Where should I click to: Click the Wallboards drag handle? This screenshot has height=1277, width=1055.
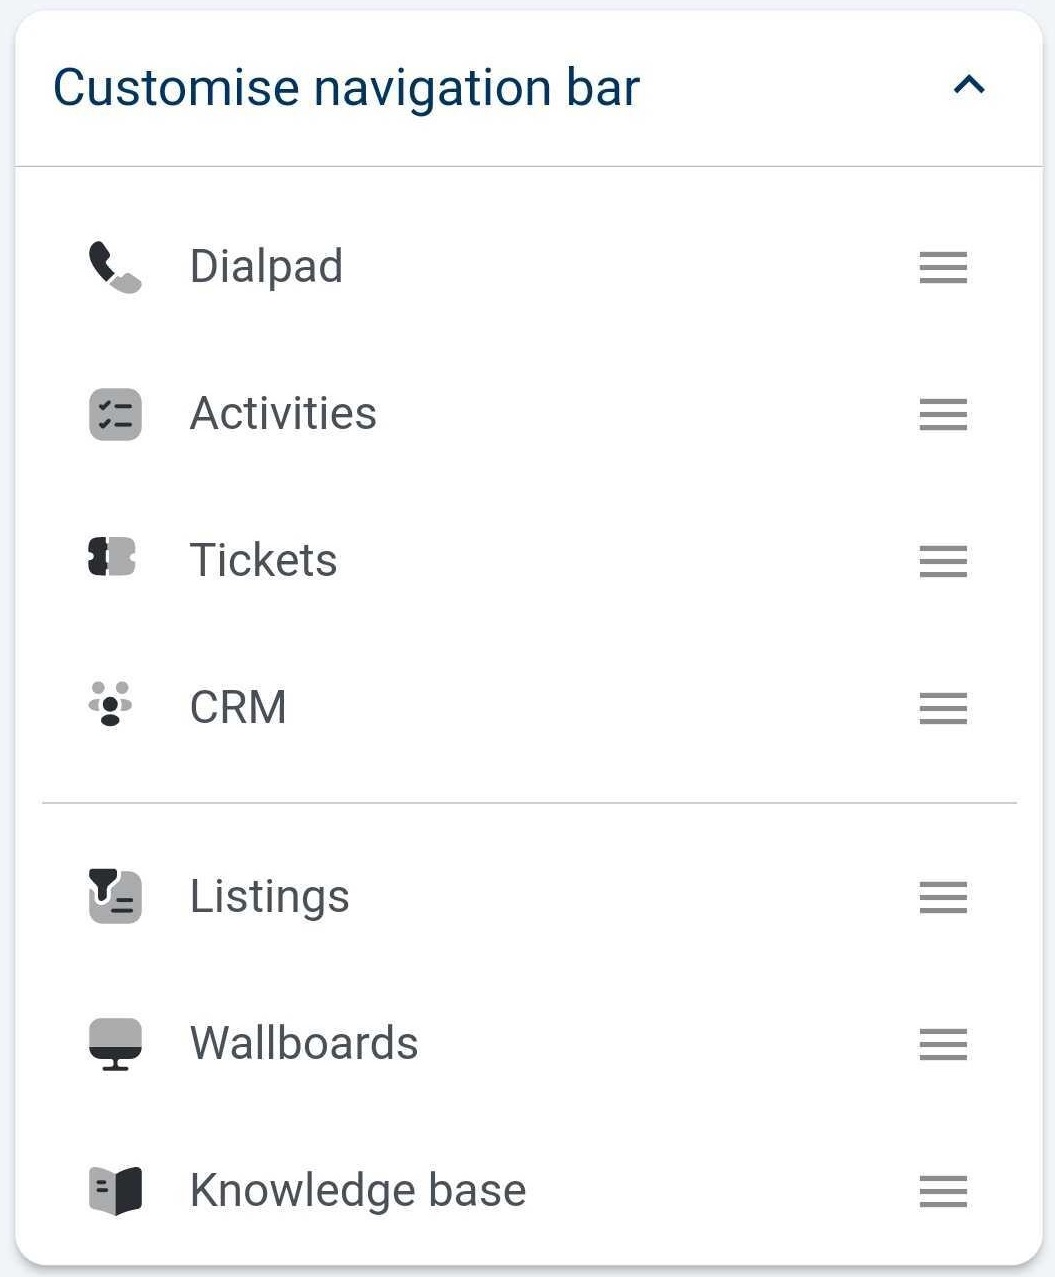tap(942, 1043)
